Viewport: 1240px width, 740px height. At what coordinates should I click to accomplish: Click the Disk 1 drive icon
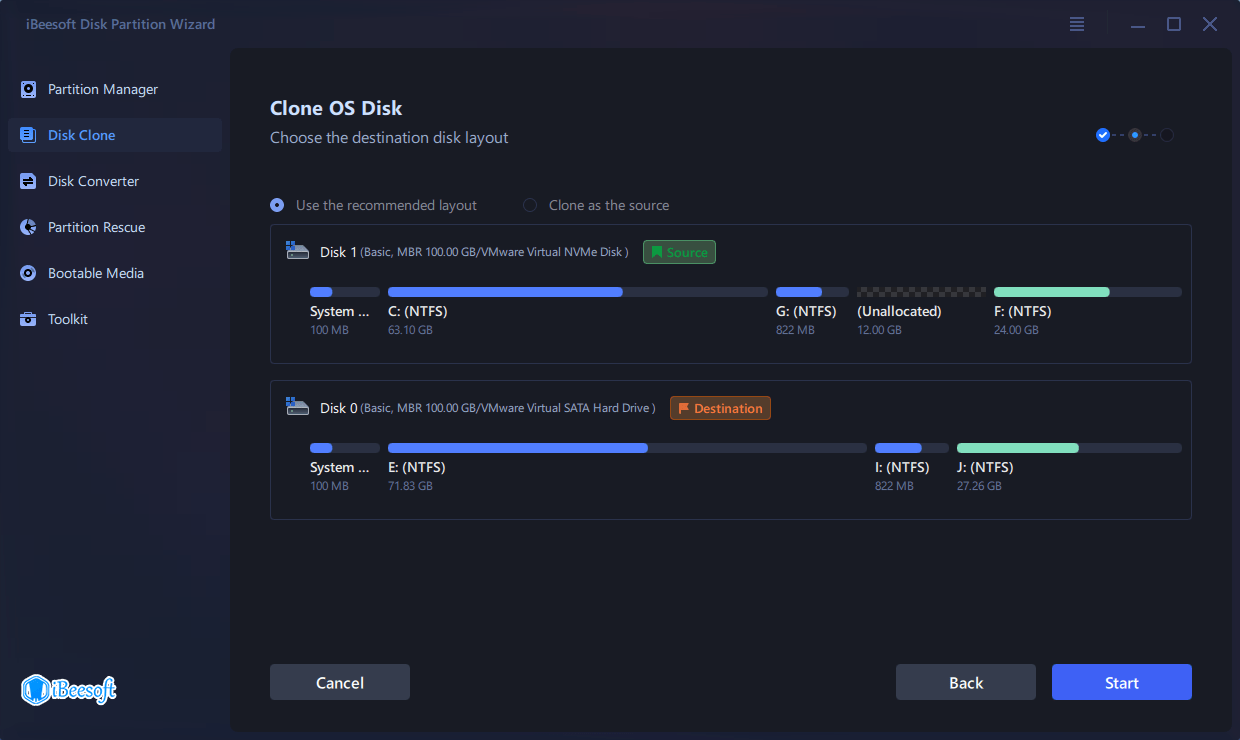point(298,251)
